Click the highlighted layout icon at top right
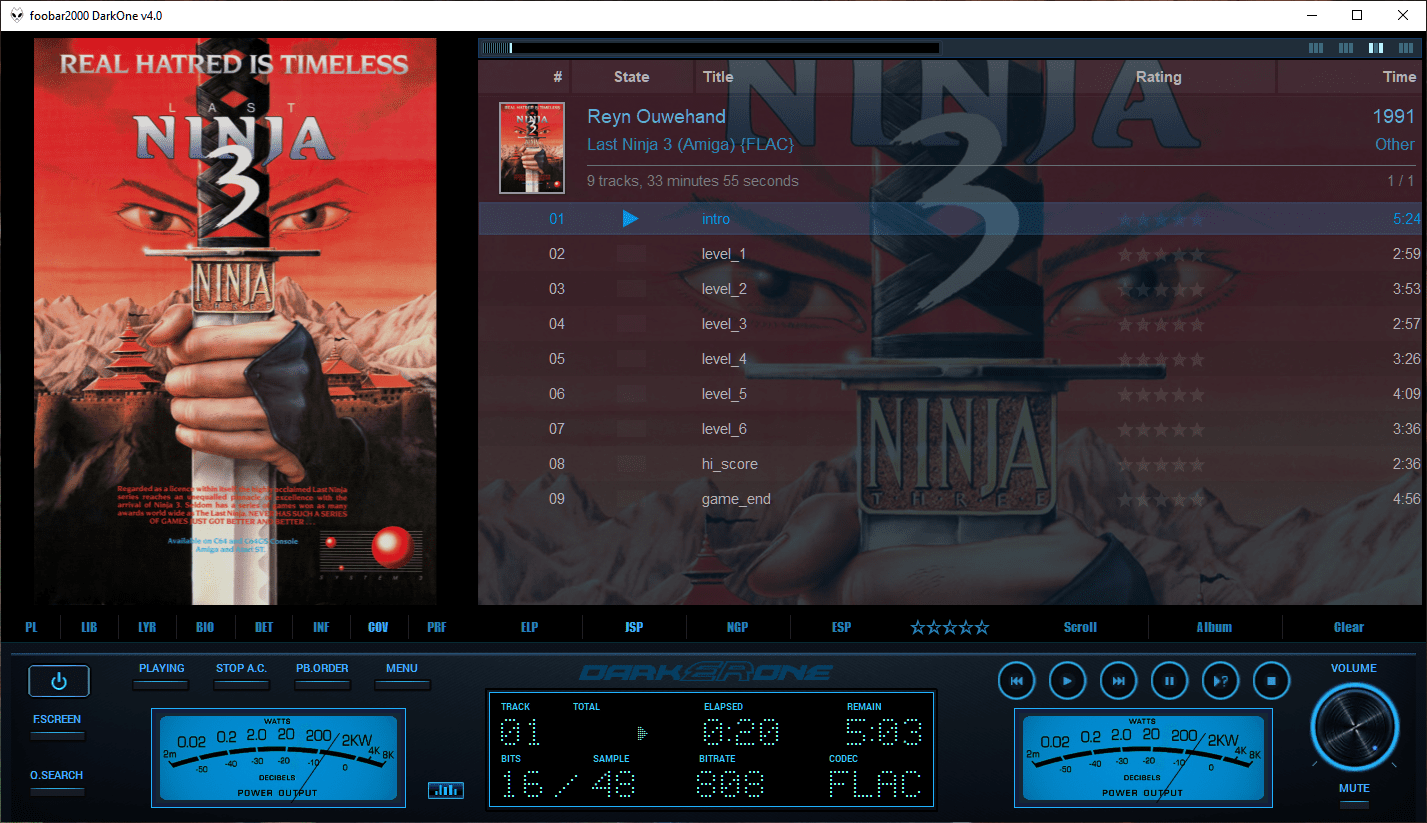 click(1376, 47)
